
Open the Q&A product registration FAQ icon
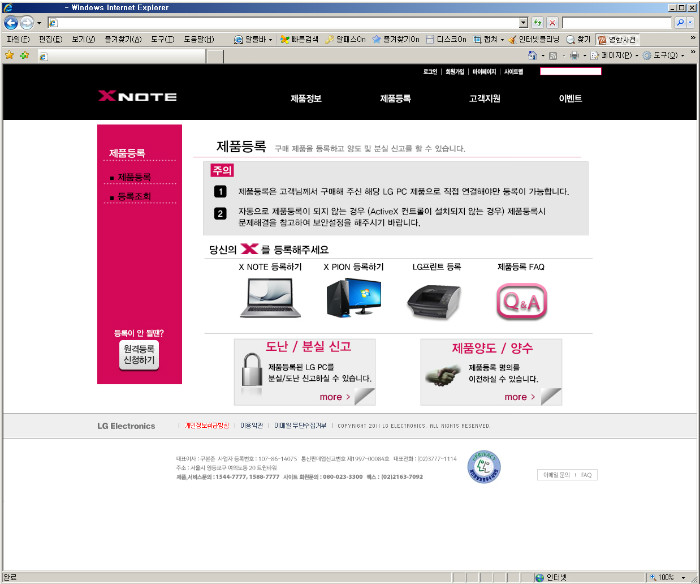pos(521,299)
